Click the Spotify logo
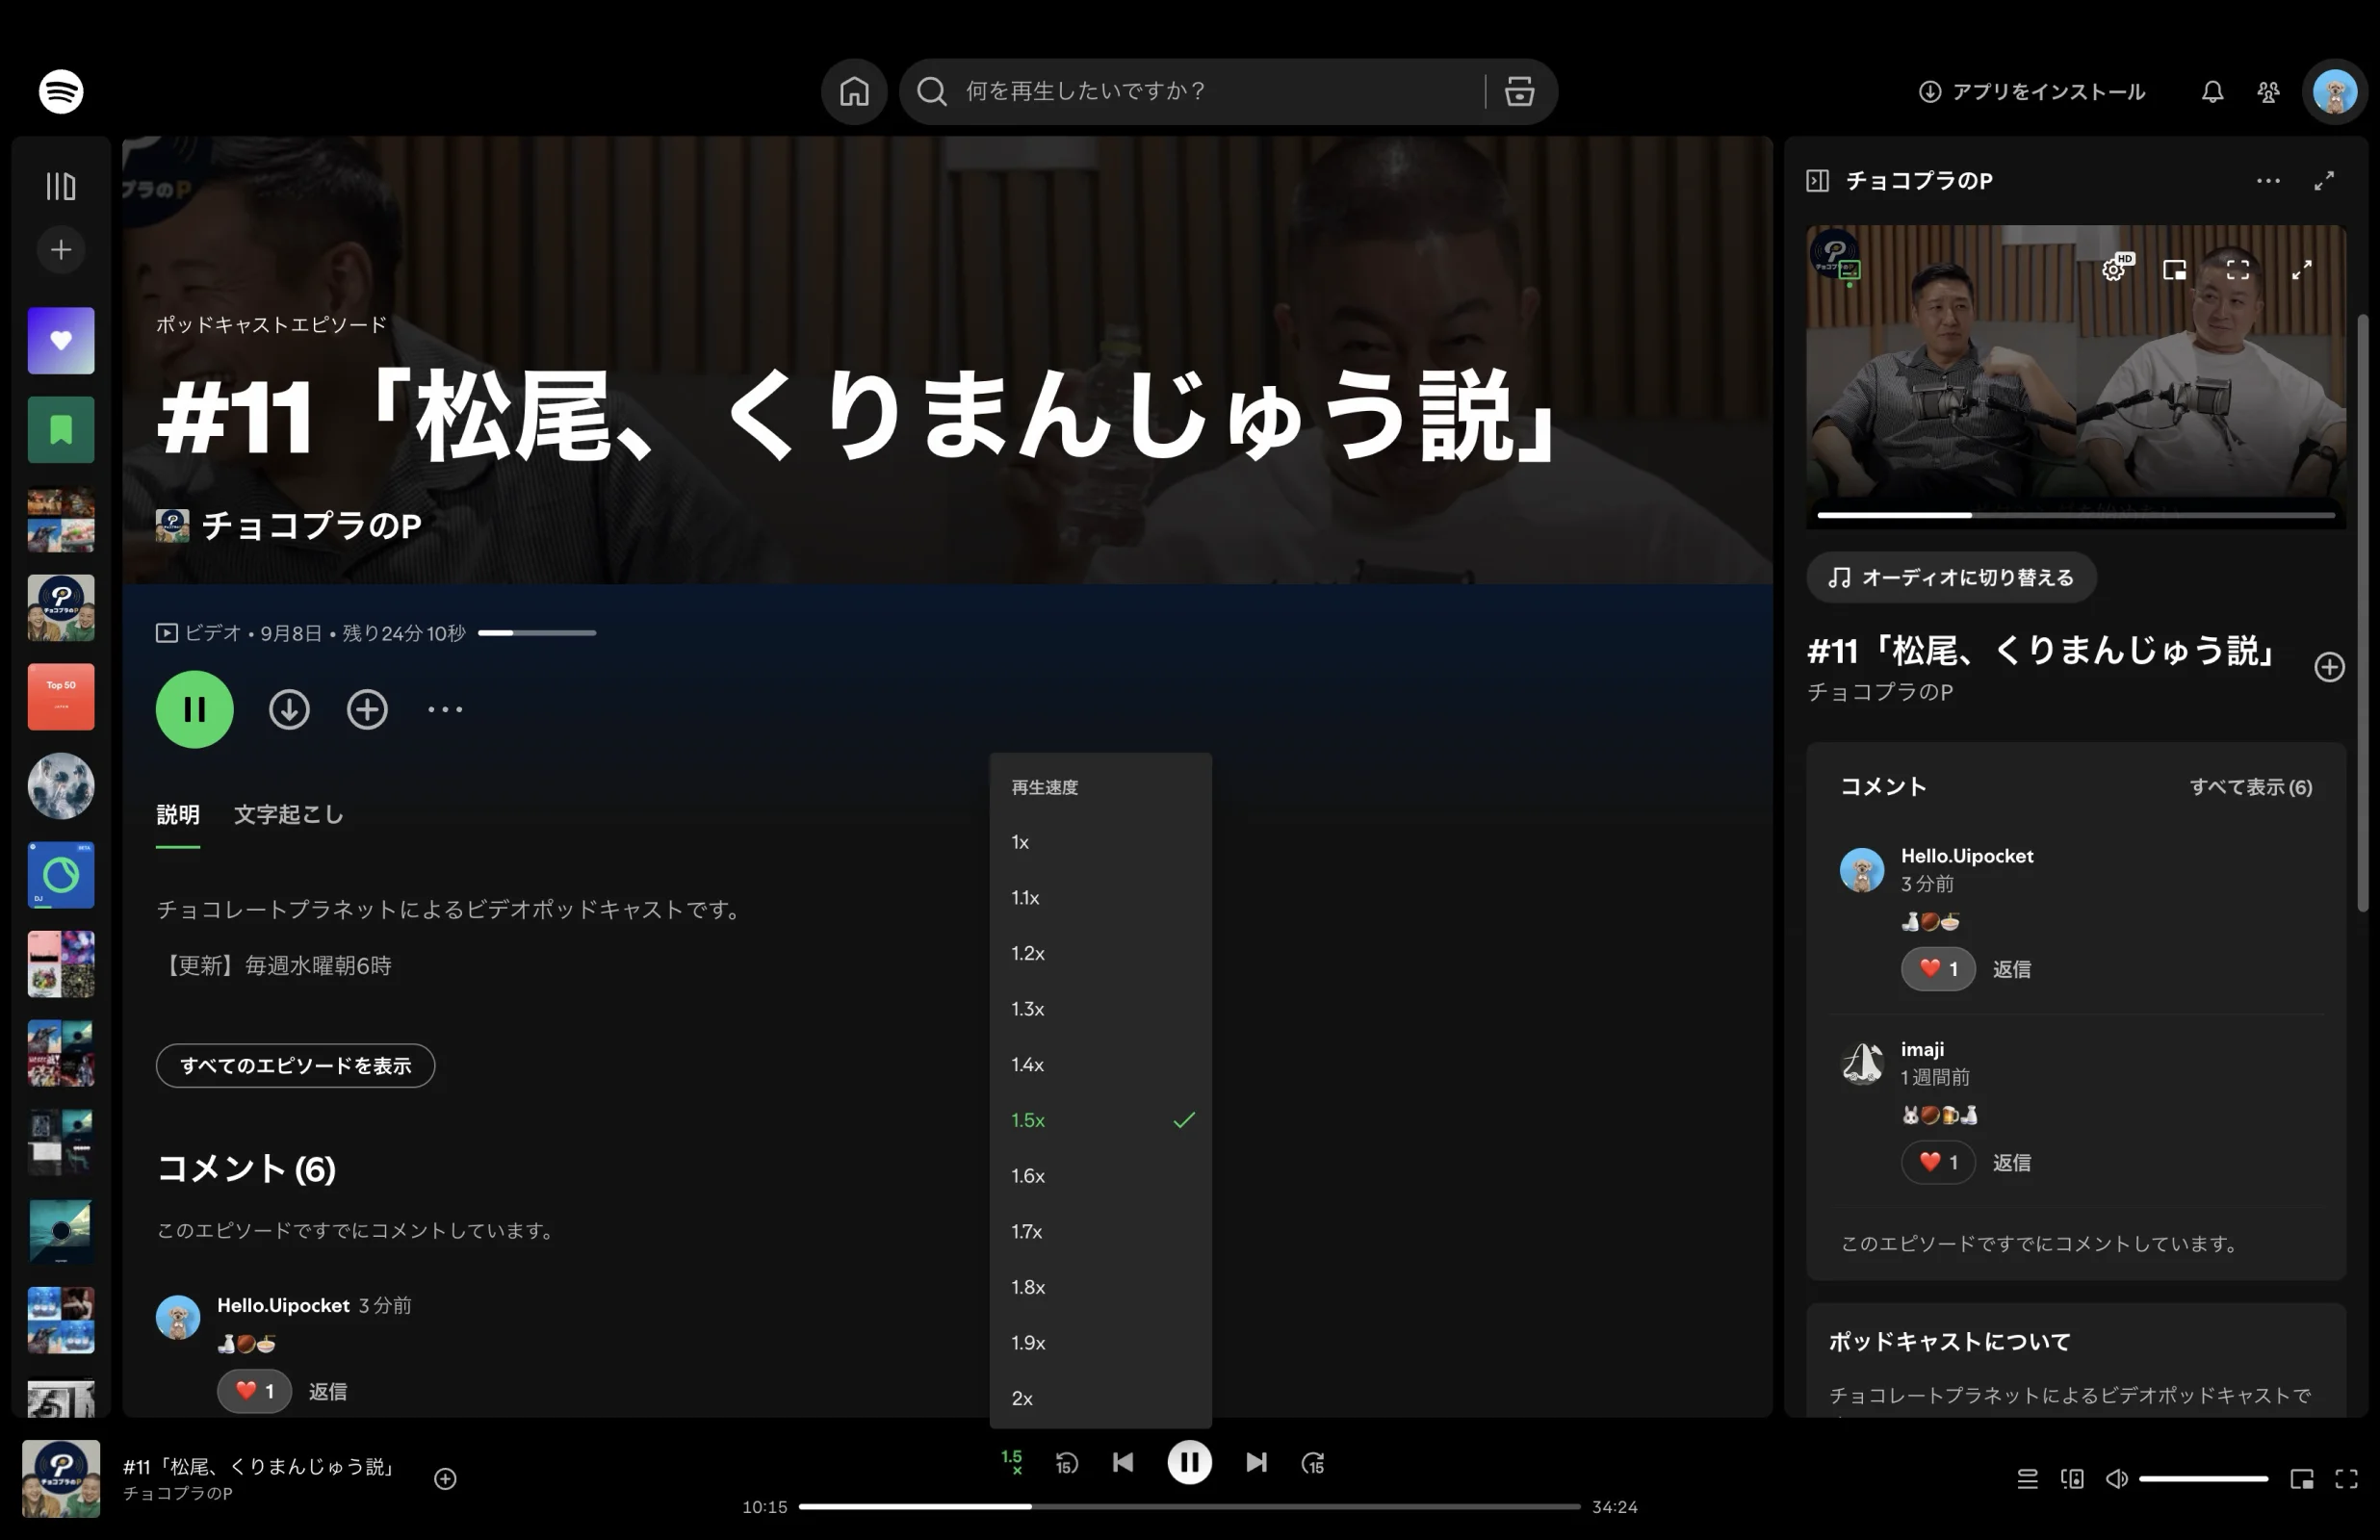 tap(61, 91)
